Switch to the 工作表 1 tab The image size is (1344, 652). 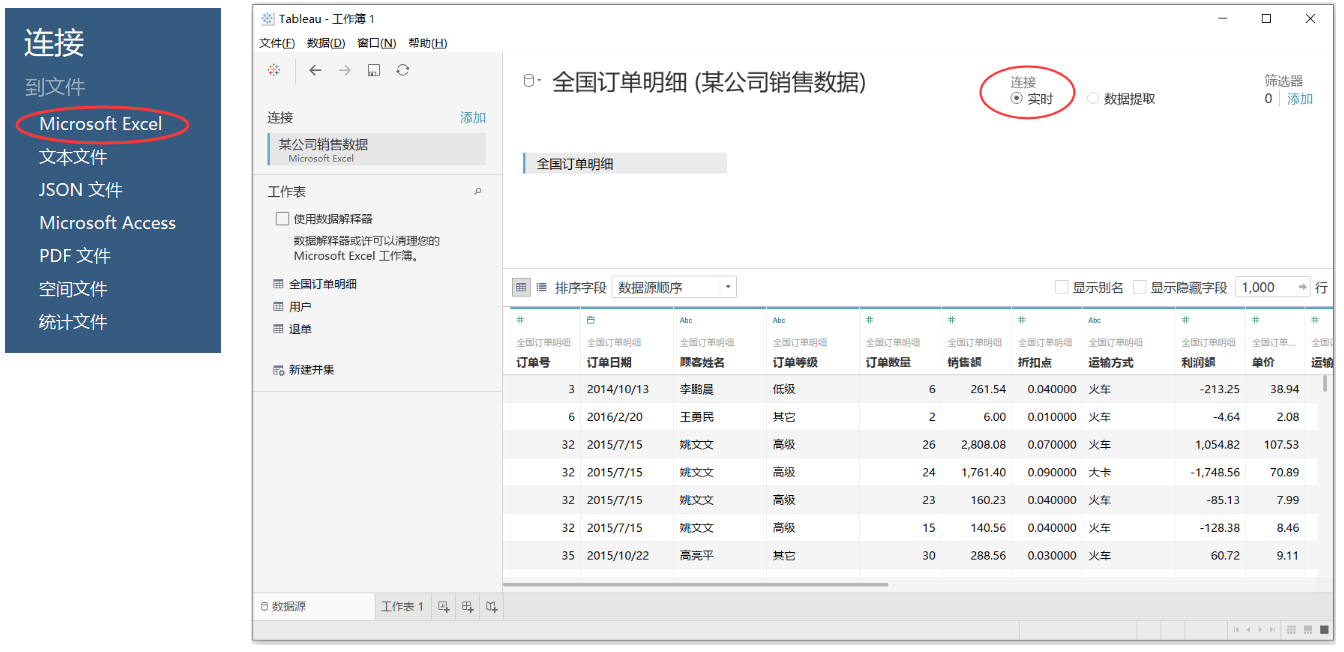401,606
